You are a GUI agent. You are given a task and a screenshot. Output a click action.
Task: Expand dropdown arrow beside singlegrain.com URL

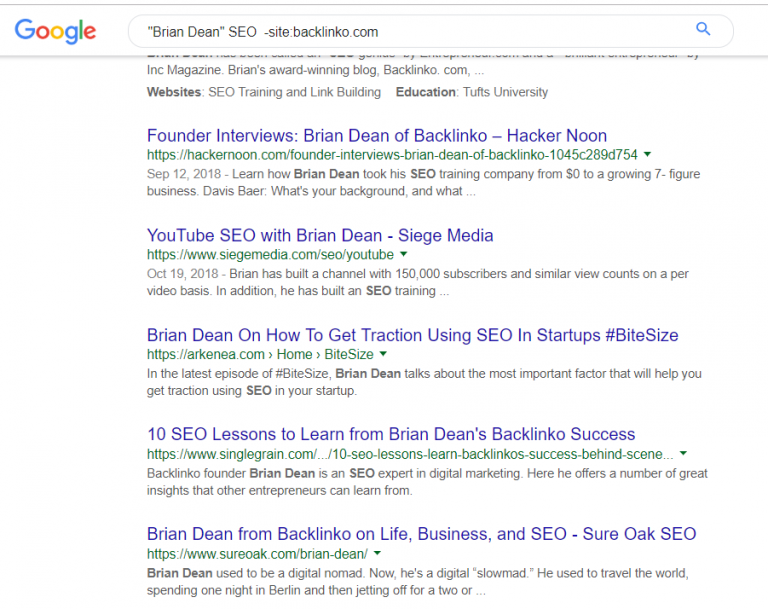point(683,454)
